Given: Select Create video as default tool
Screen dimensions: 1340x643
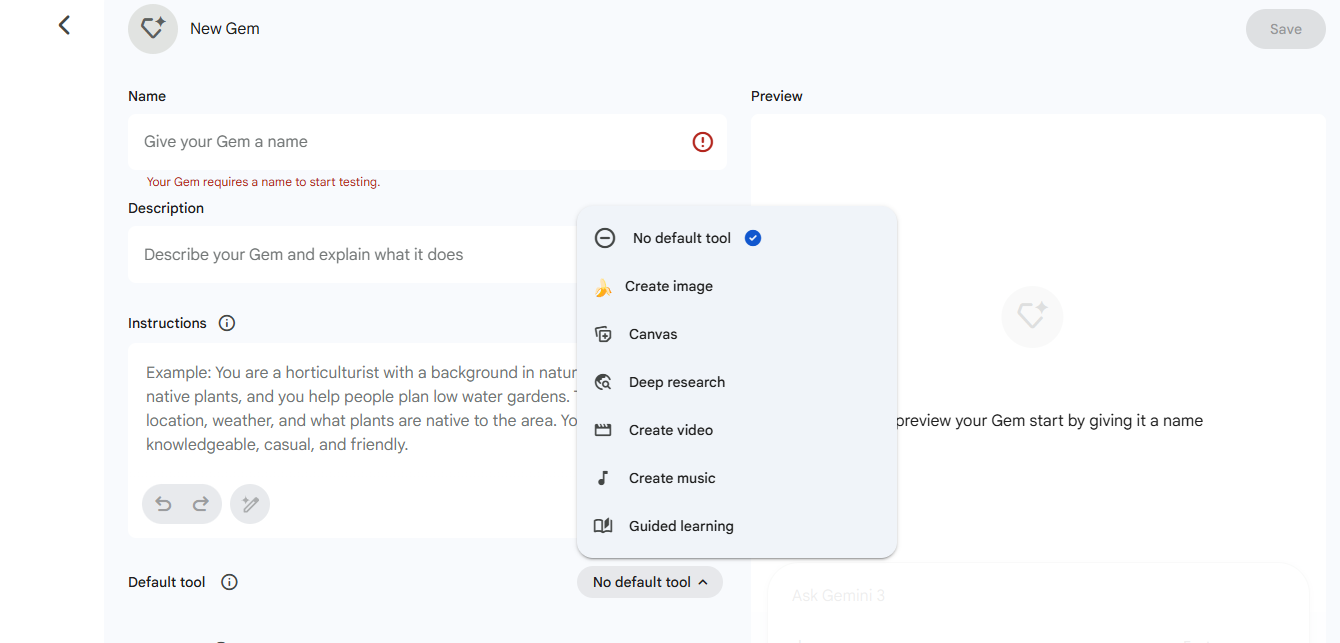Looking at the screenshot, I should (x=670, y=430).
